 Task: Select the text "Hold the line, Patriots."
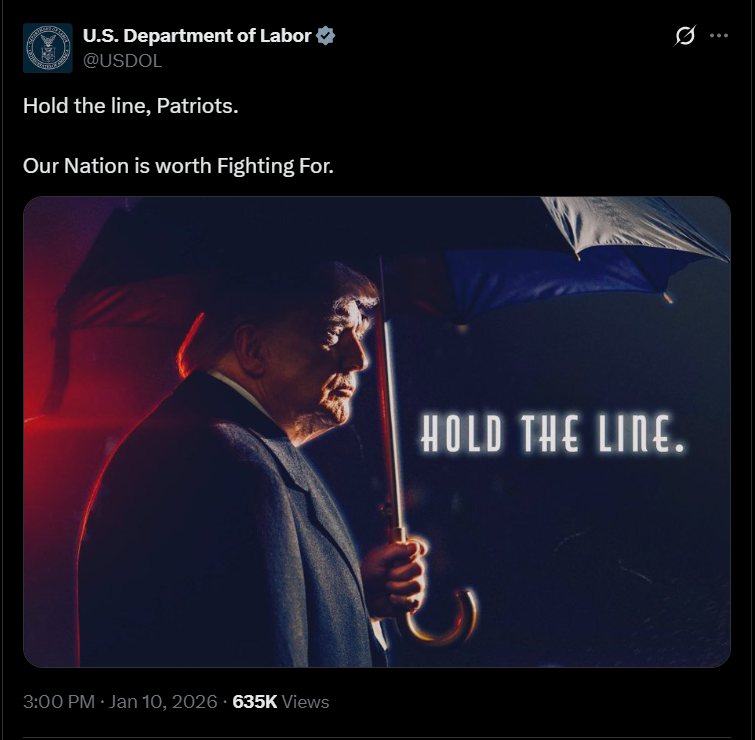click(130, 106)
